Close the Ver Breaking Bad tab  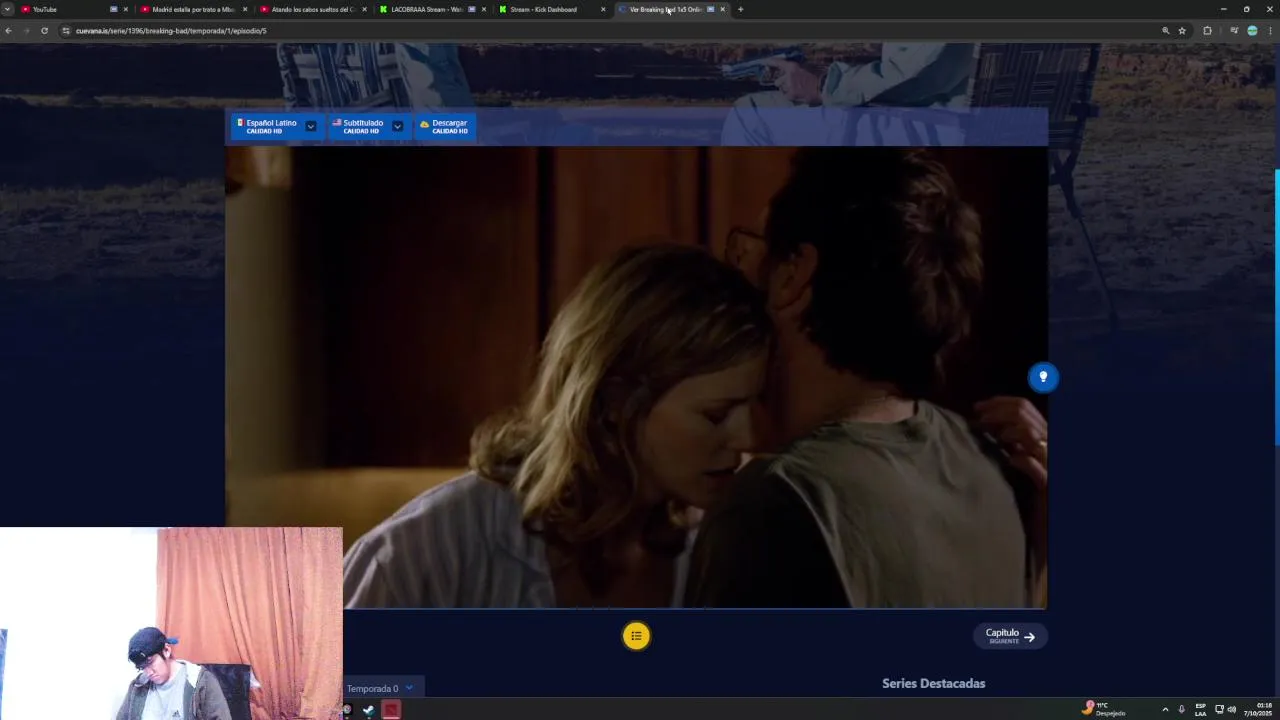click(x=722, y=9)
